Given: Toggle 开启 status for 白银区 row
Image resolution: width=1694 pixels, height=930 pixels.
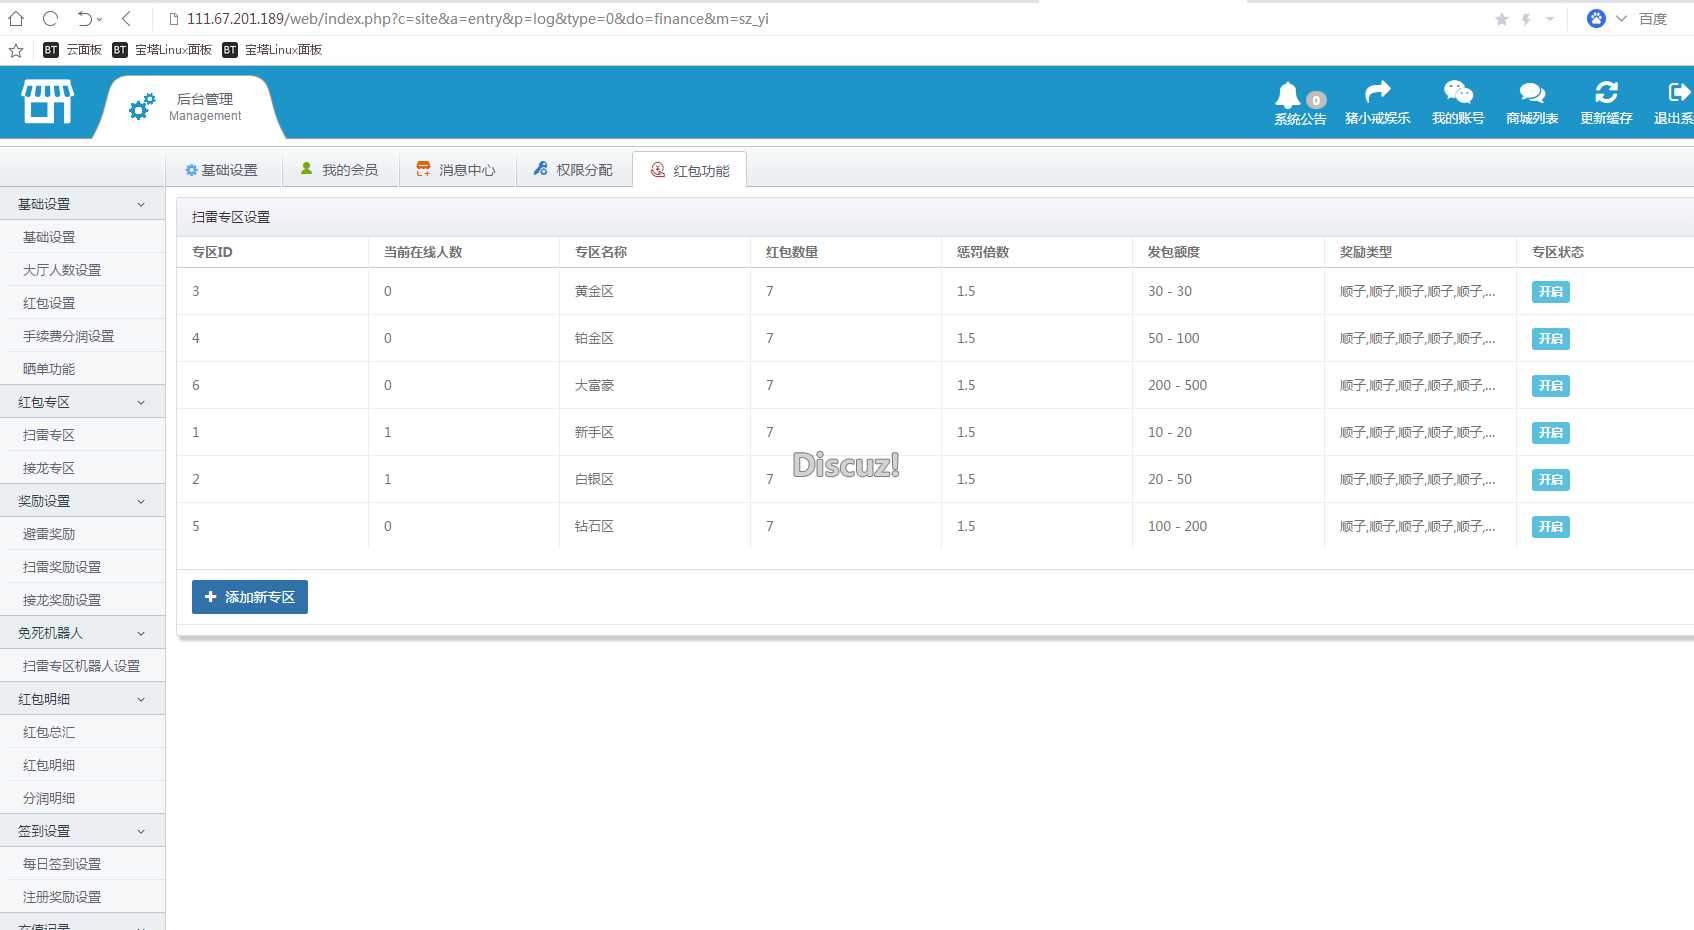Looking at the screenshot, I should (x=1550, y=480).
